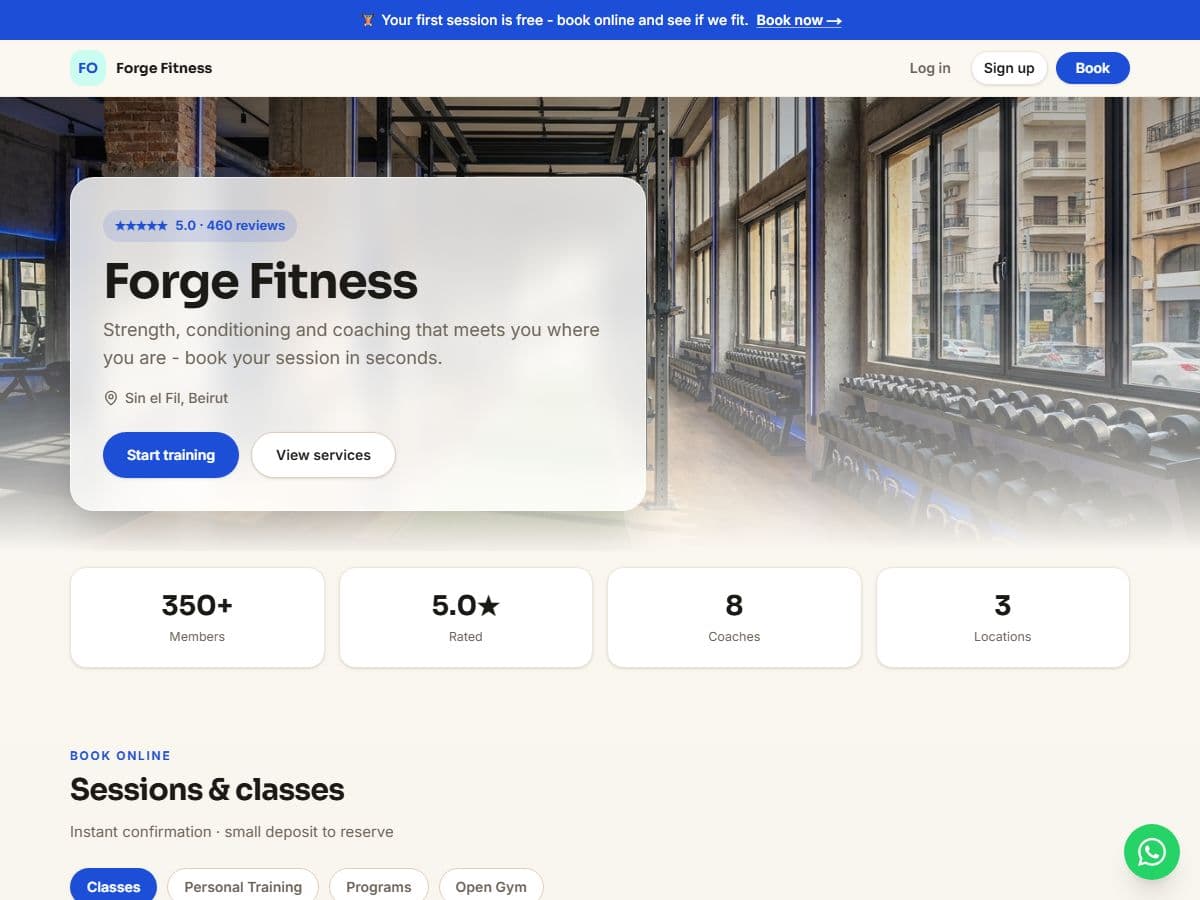This screenshot has height=900, width=1200.
Task: Click the Sin el Fil, Beirut location text
Action: click(x=176, y=398)
